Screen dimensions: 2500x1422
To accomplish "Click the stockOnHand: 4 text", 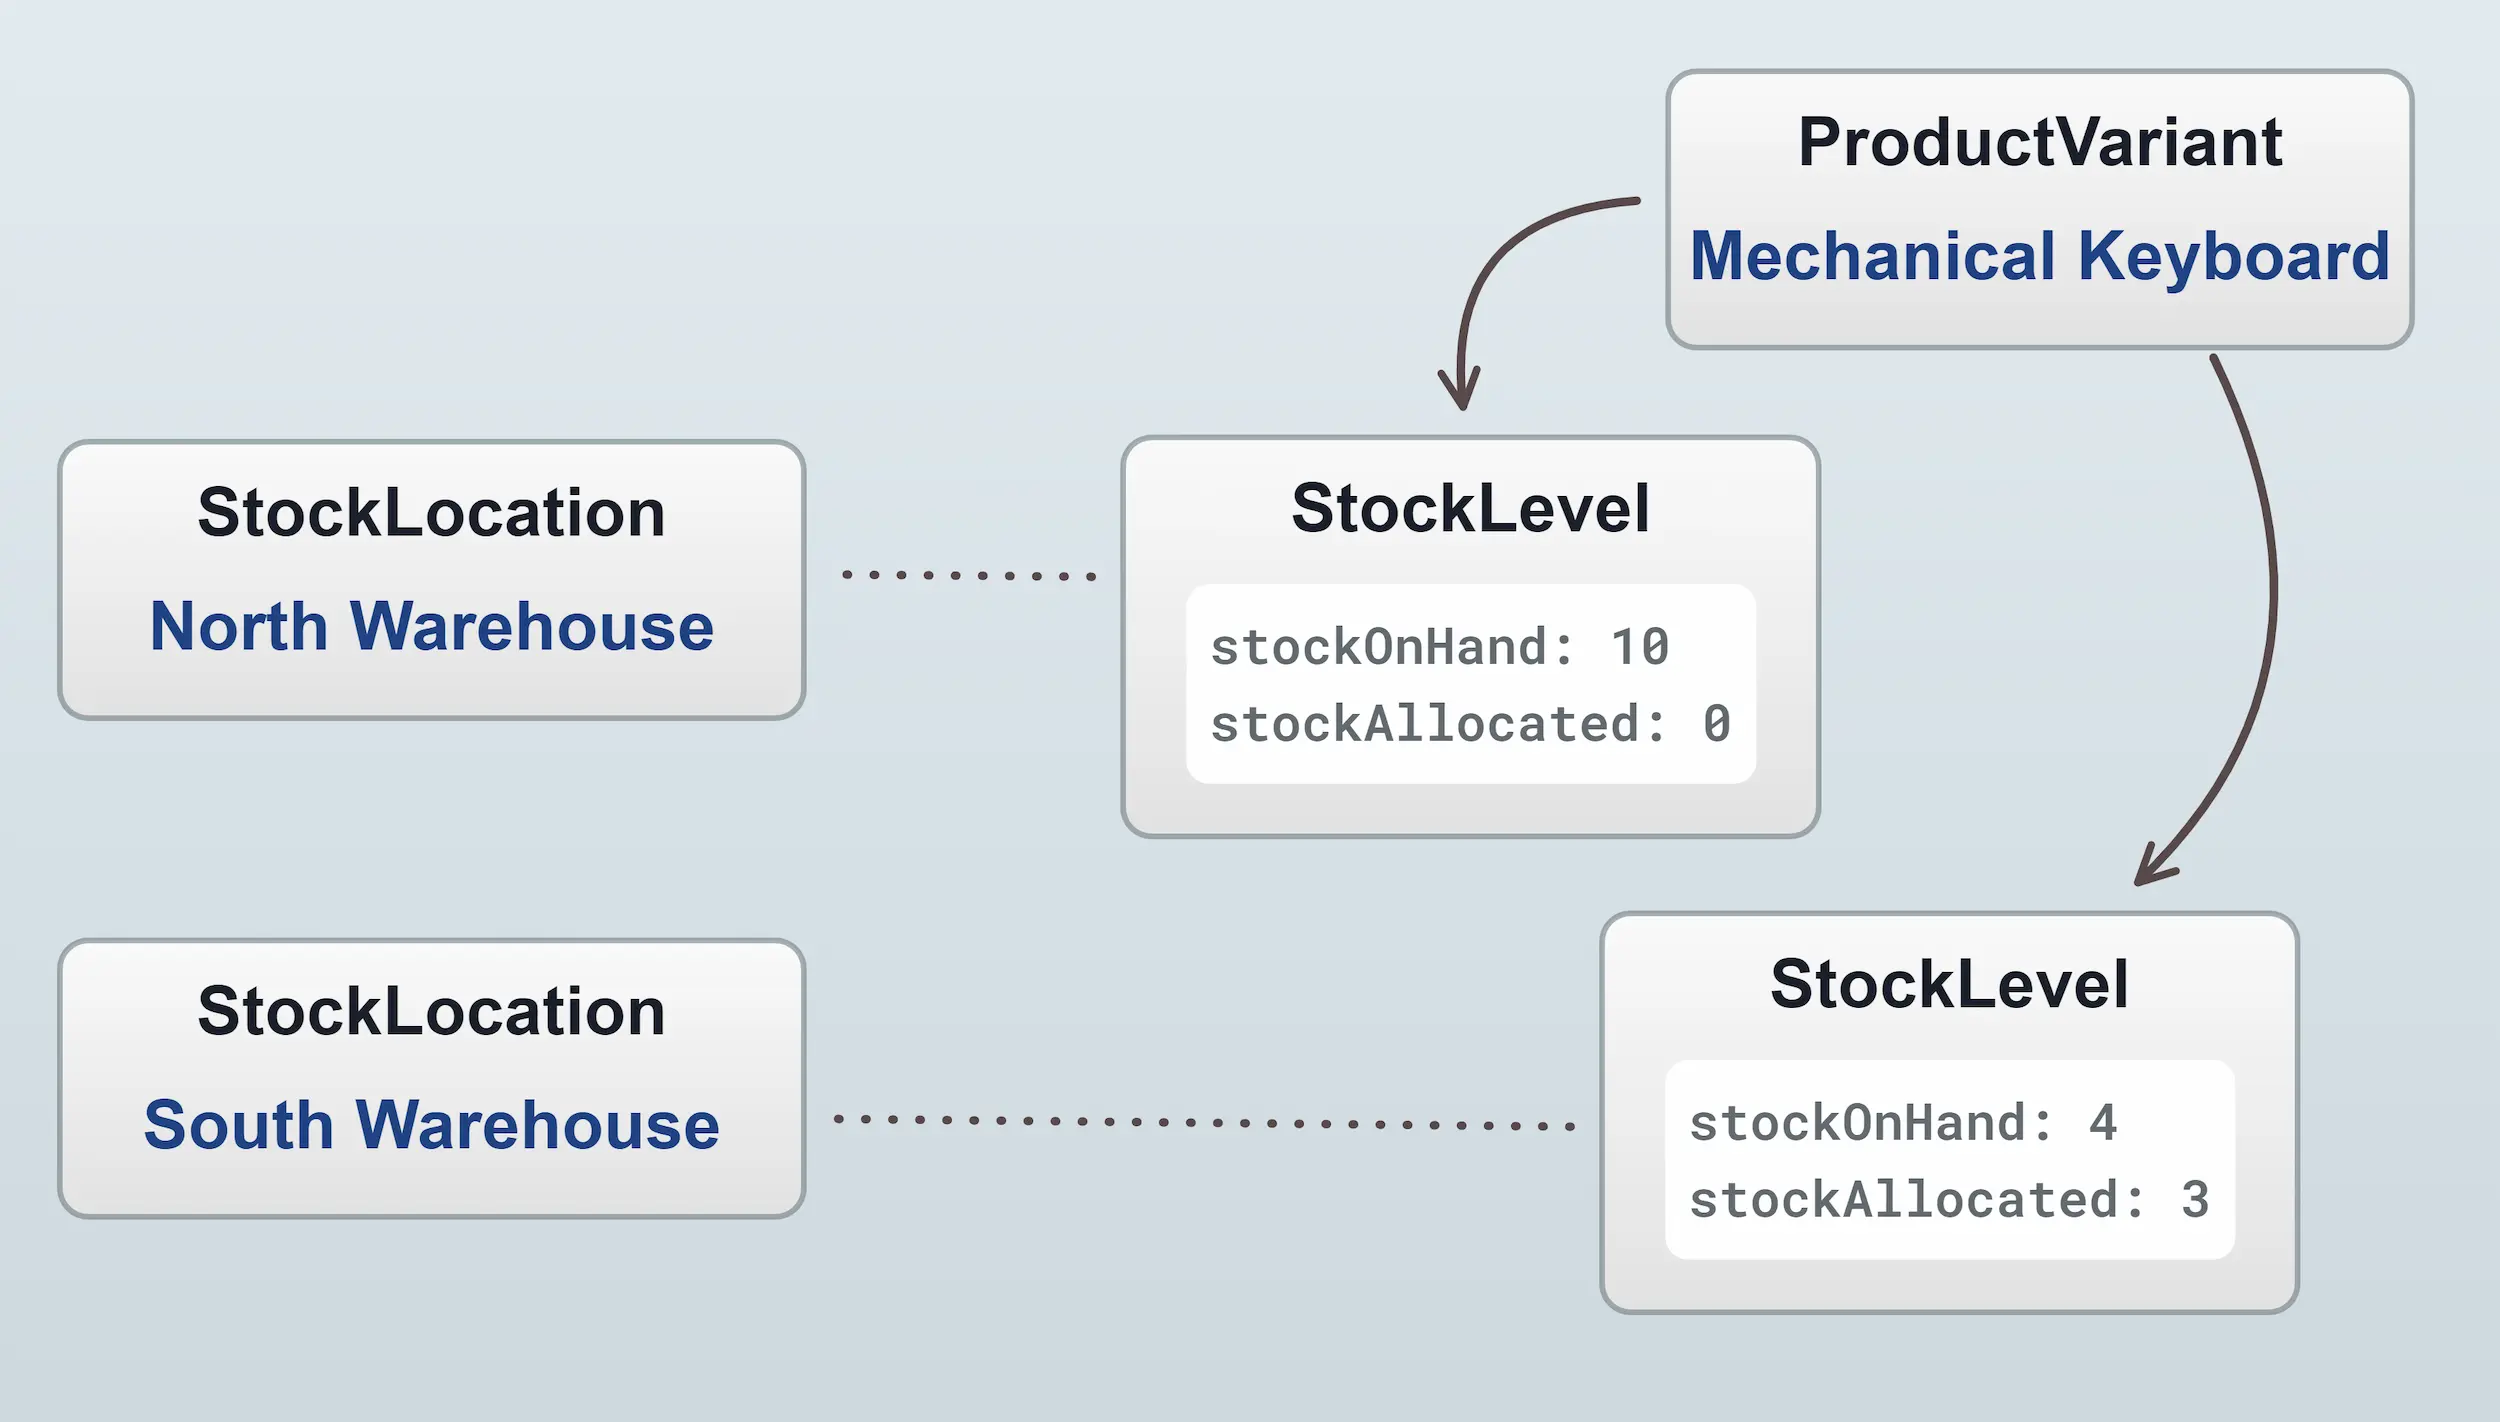I will point(1902,1123).
